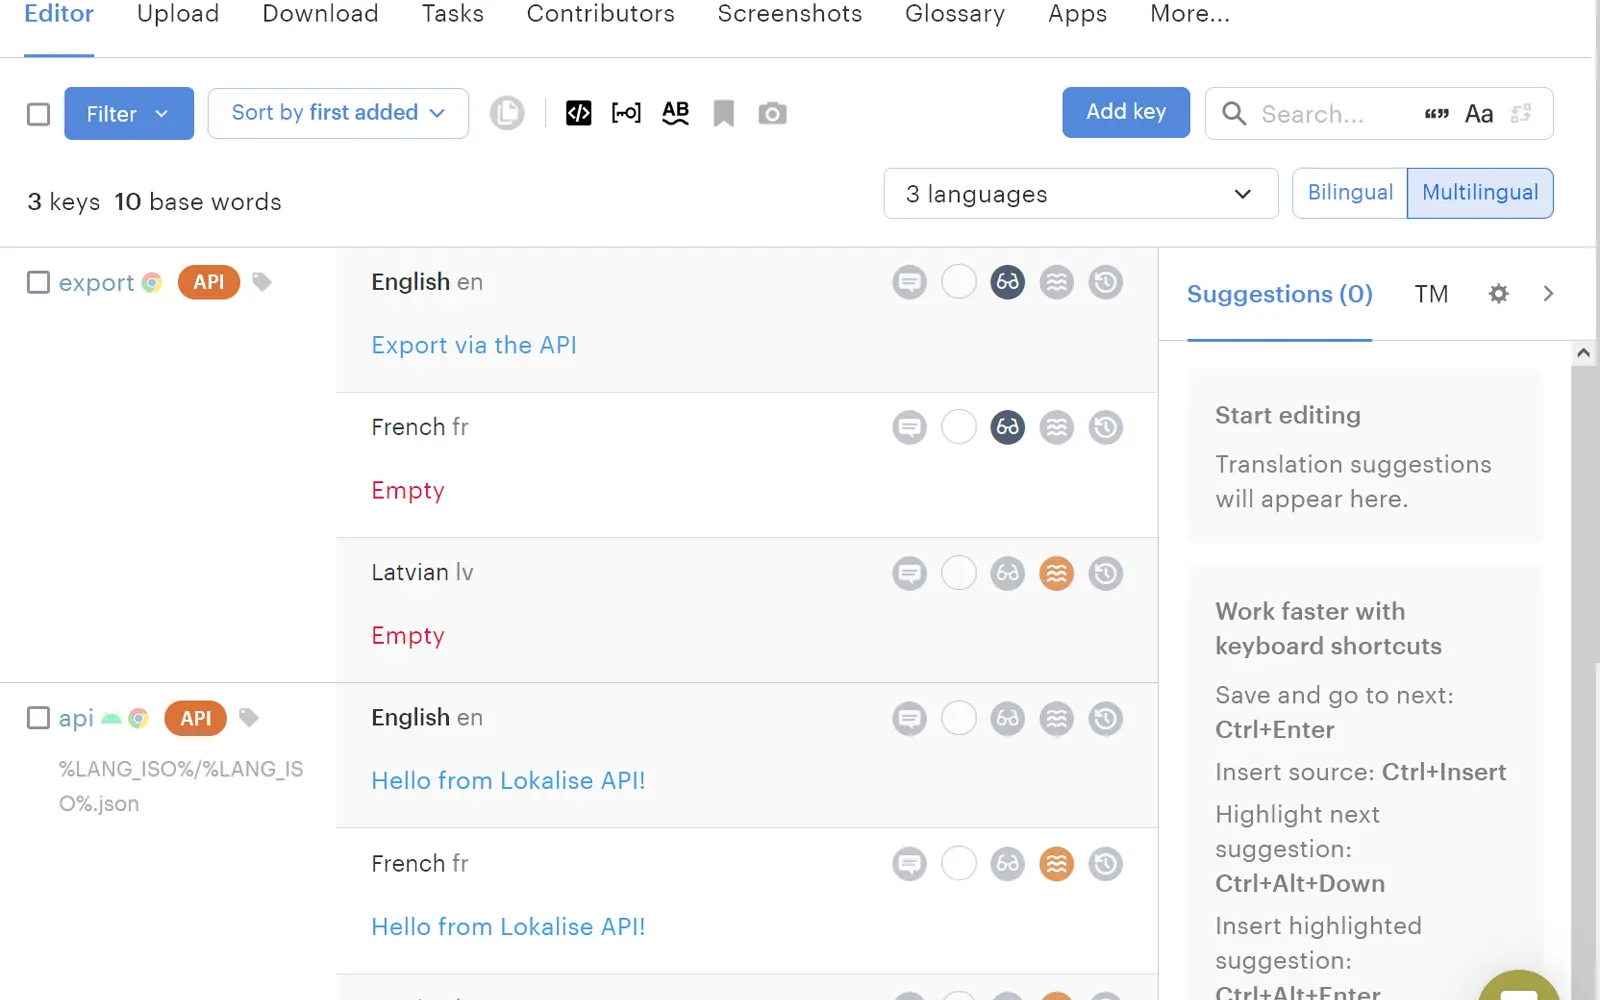
Task: Open suggestions panel settings gear
Action: pyautogui.click(x=1498, y=294)
